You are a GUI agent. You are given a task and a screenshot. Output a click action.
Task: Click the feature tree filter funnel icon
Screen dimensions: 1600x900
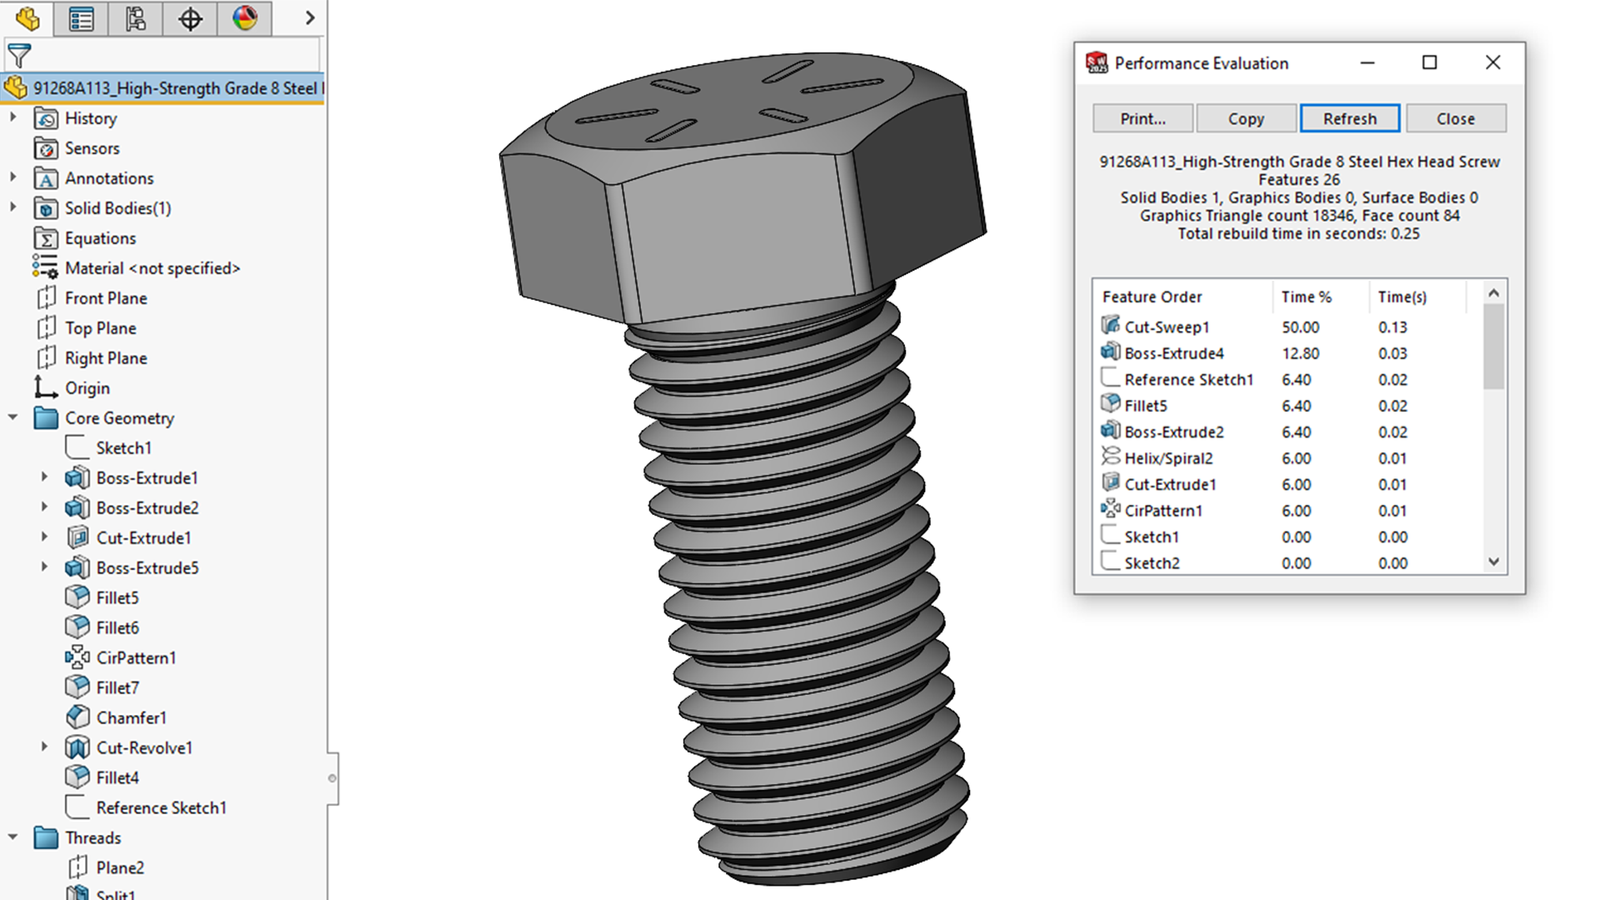[19, 56]
